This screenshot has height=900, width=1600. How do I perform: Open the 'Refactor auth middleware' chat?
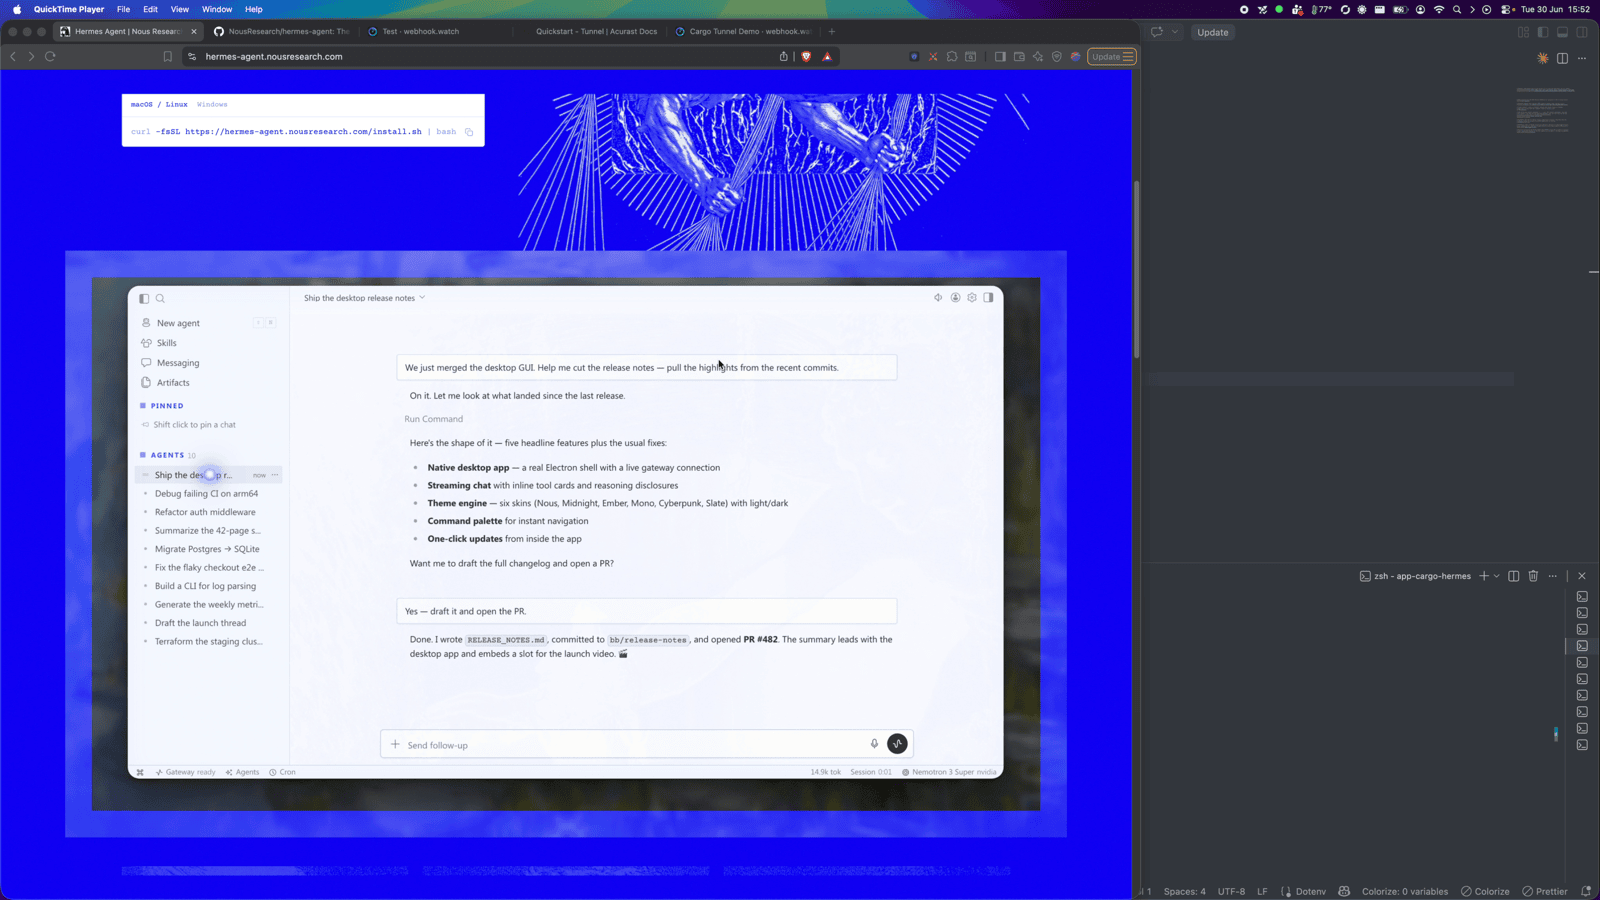click(205, 512)
